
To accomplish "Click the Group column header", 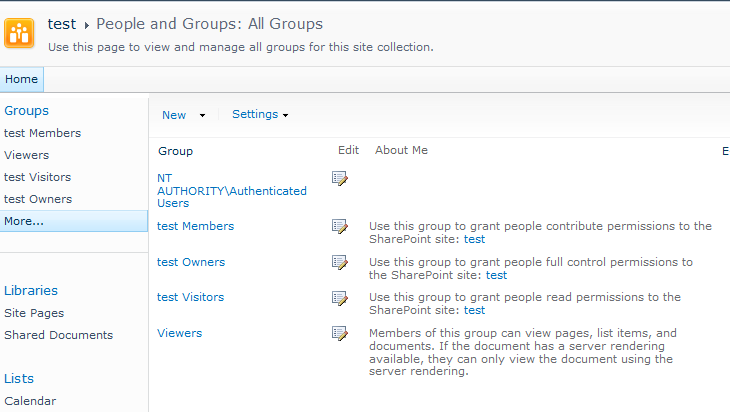I will [176, 151].
